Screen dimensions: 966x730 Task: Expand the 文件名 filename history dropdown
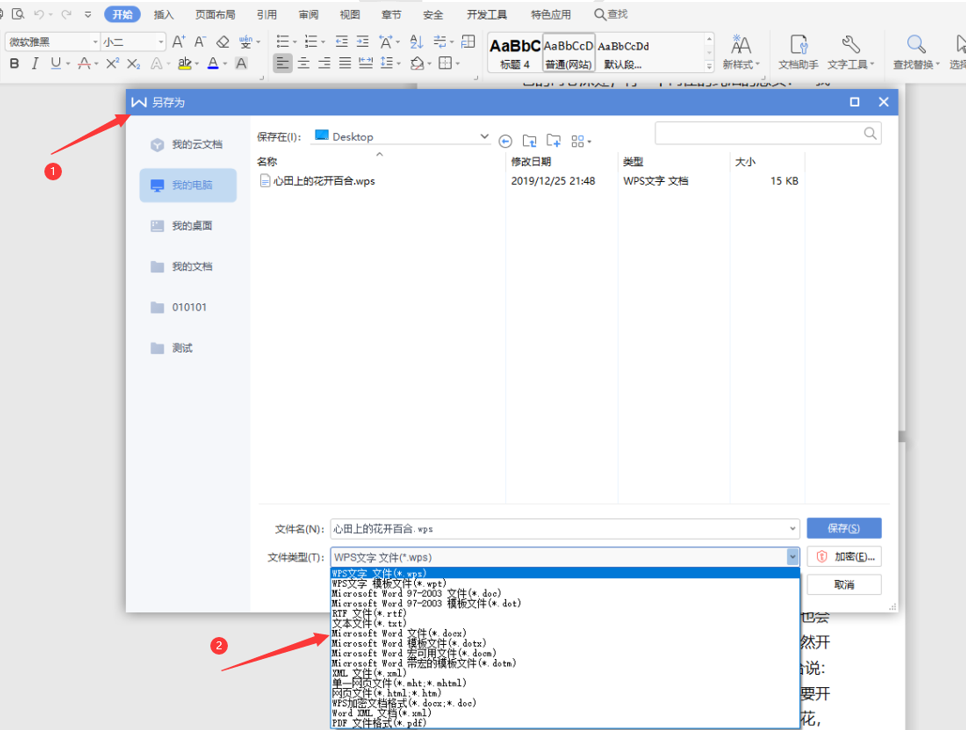click(x=792, y=529)
